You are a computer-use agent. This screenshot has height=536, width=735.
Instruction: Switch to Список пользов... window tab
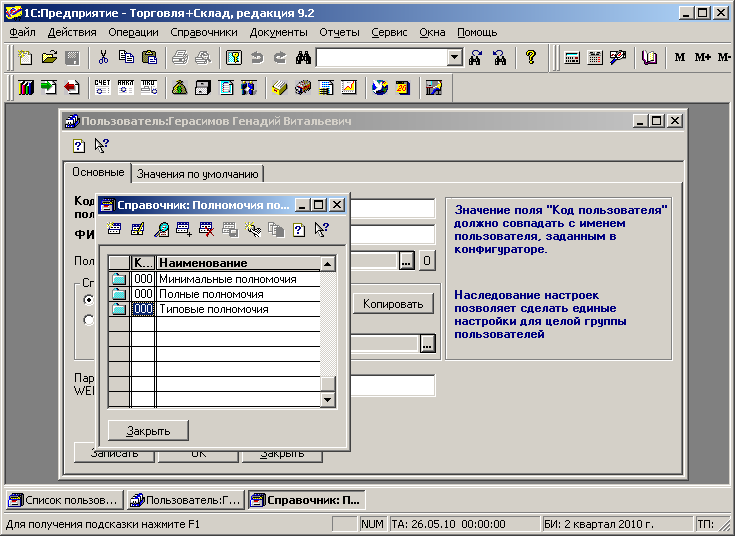click(65, 500)
